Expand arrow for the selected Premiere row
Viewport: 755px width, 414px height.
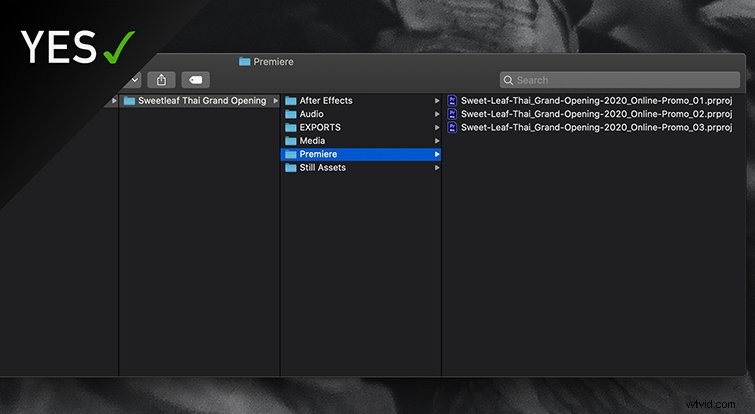(437, 154)
